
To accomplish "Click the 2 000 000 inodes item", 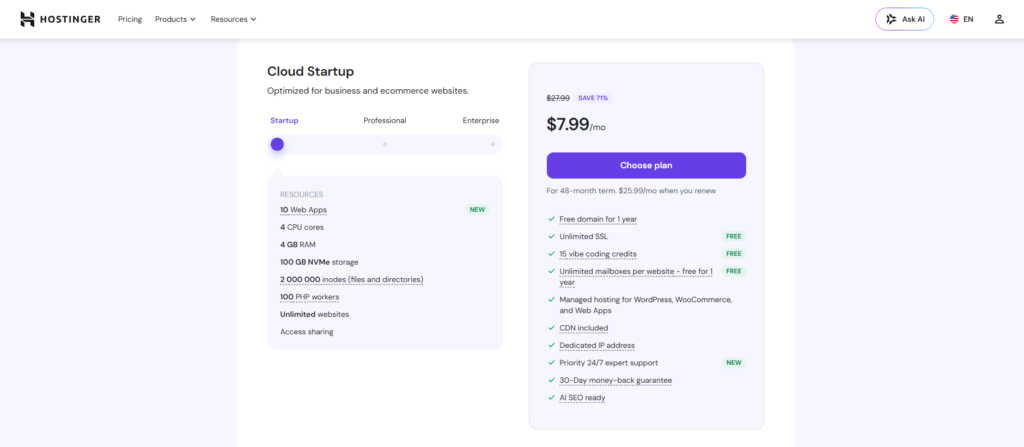I will [x=351, y=280].
